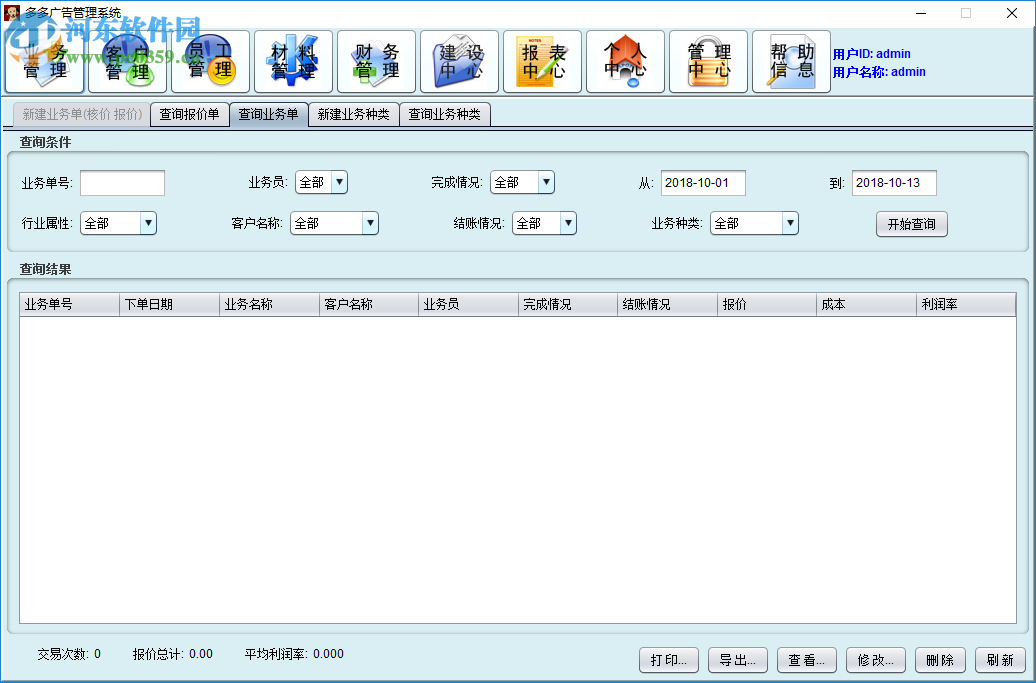Open the 业务种类 dropdown

tap(789, 223)
